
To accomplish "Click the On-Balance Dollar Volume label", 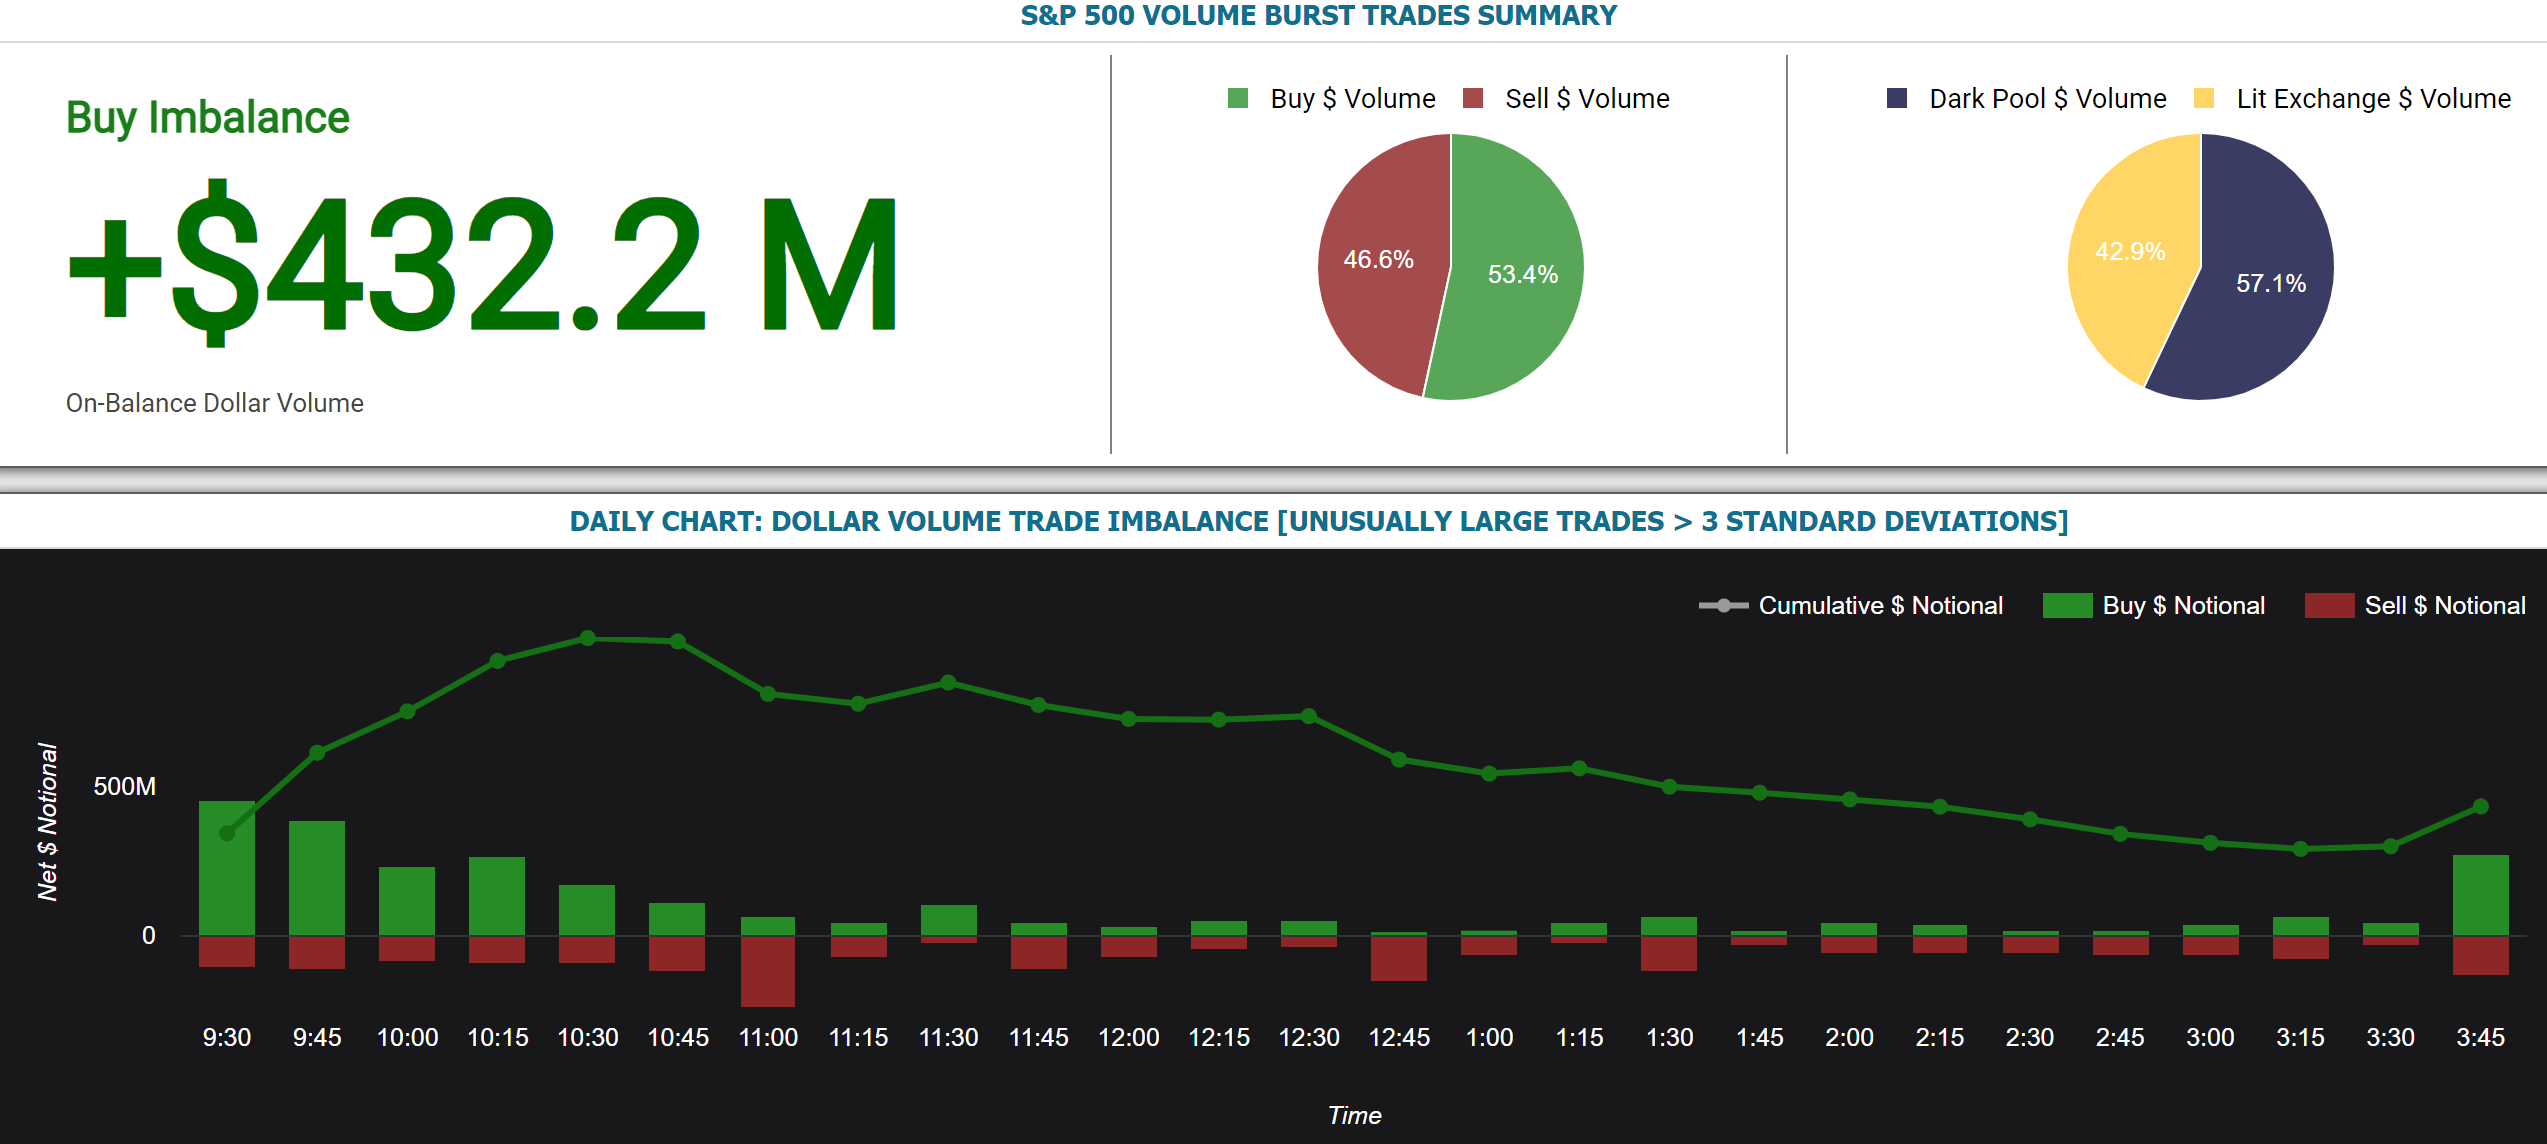I will tap(215, 403).
